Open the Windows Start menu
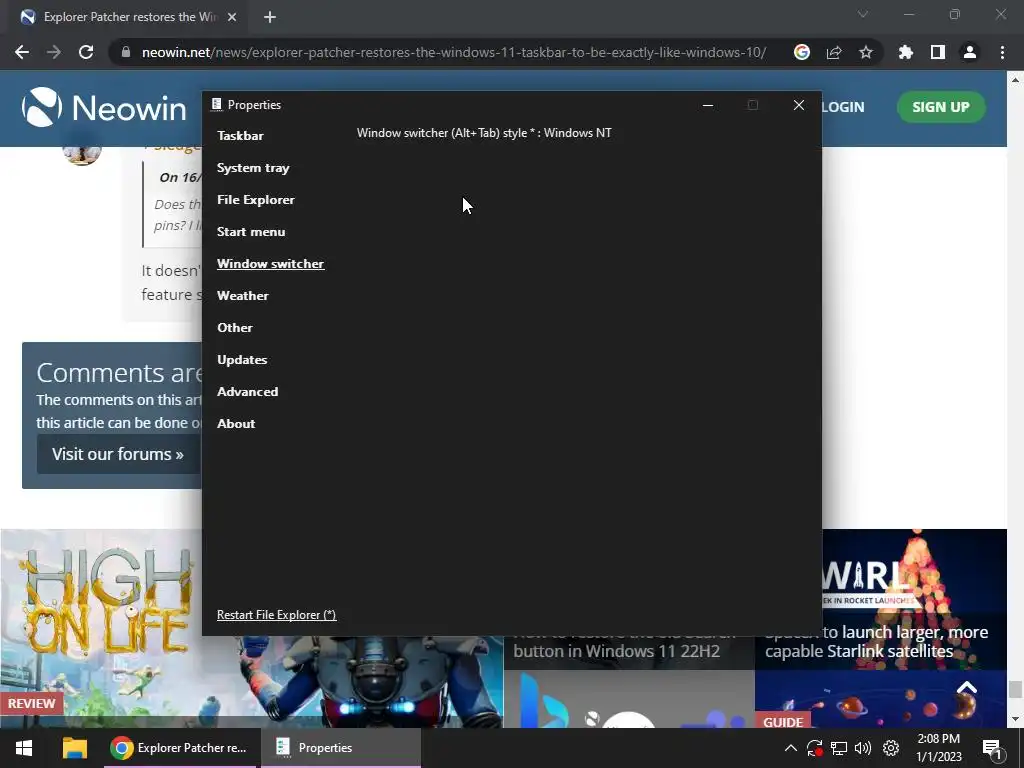Image resolution: width=1024 pixels, height=768 pixels. pyautogui.click(x=24, y=748)
